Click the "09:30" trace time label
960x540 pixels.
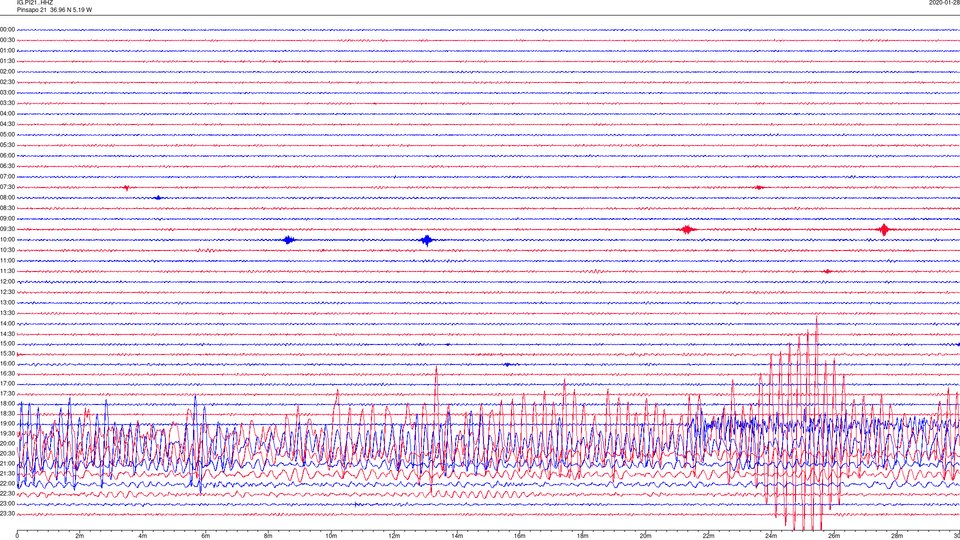pos(7,230)
